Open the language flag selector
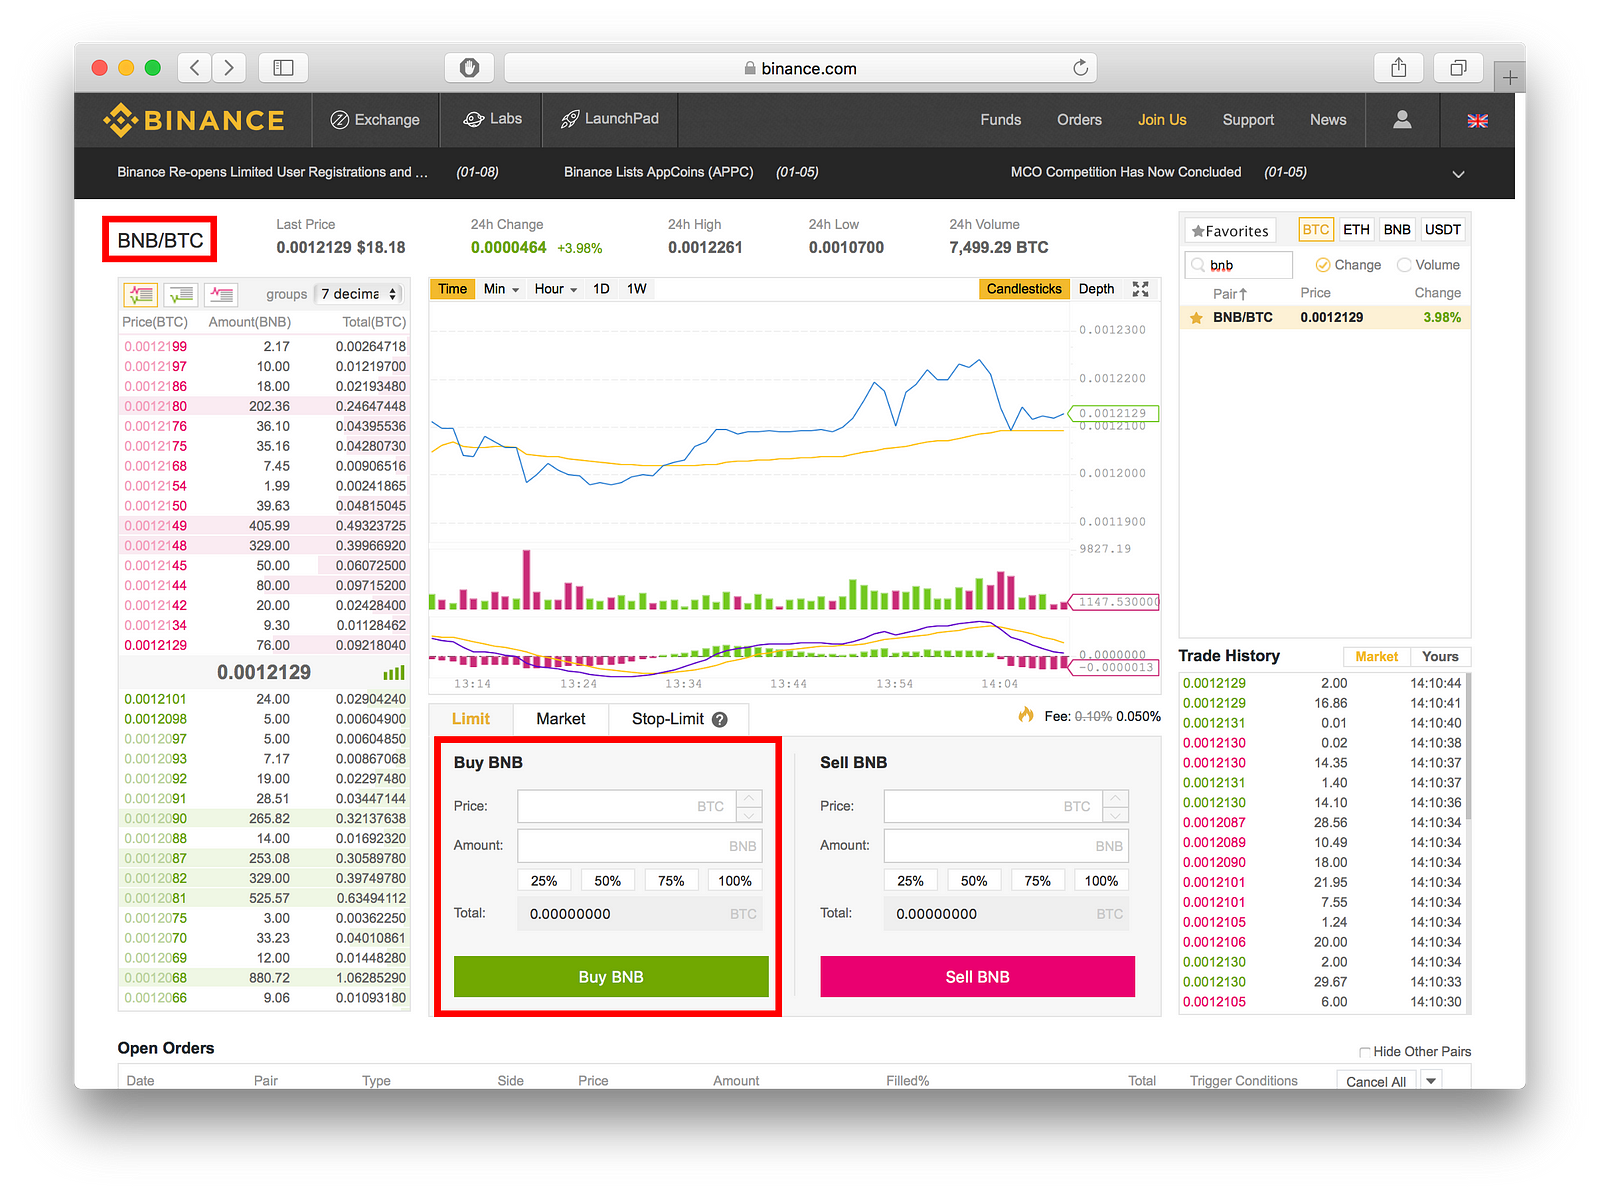 1477,121
